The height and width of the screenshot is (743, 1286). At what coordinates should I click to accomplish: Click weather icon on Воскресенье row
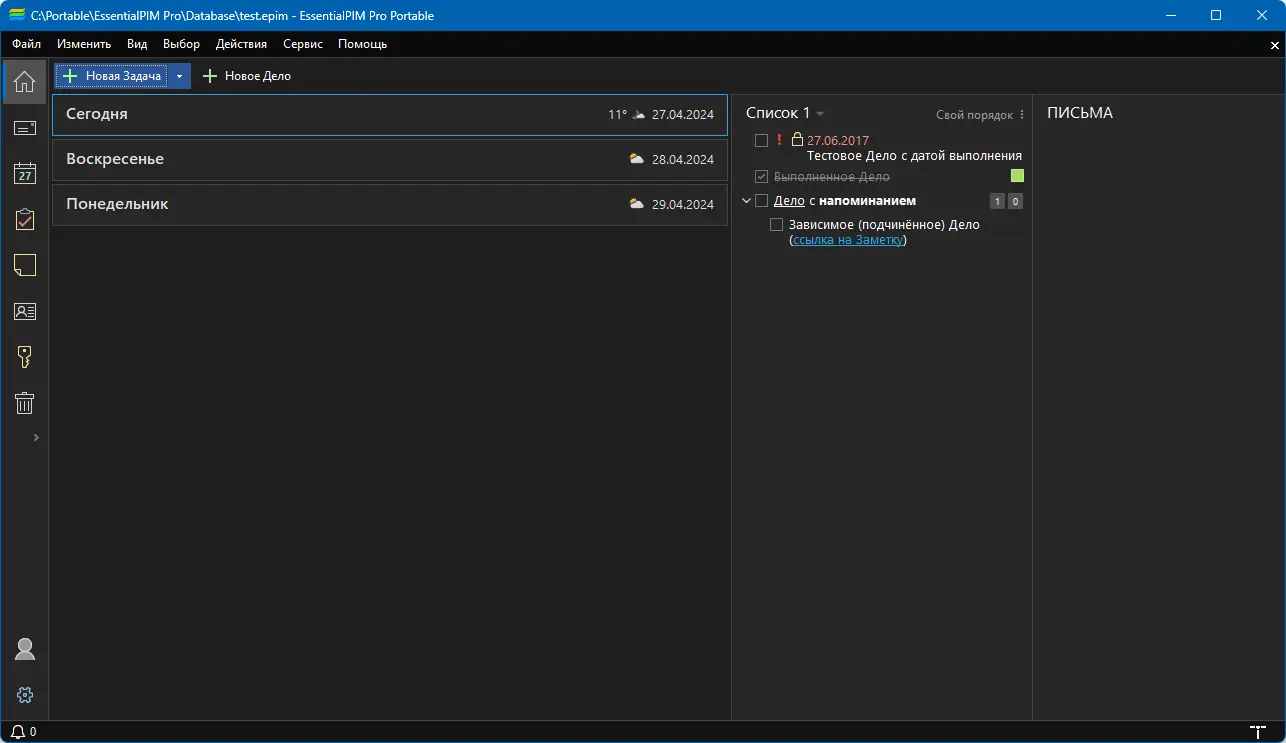pos(636,159)
